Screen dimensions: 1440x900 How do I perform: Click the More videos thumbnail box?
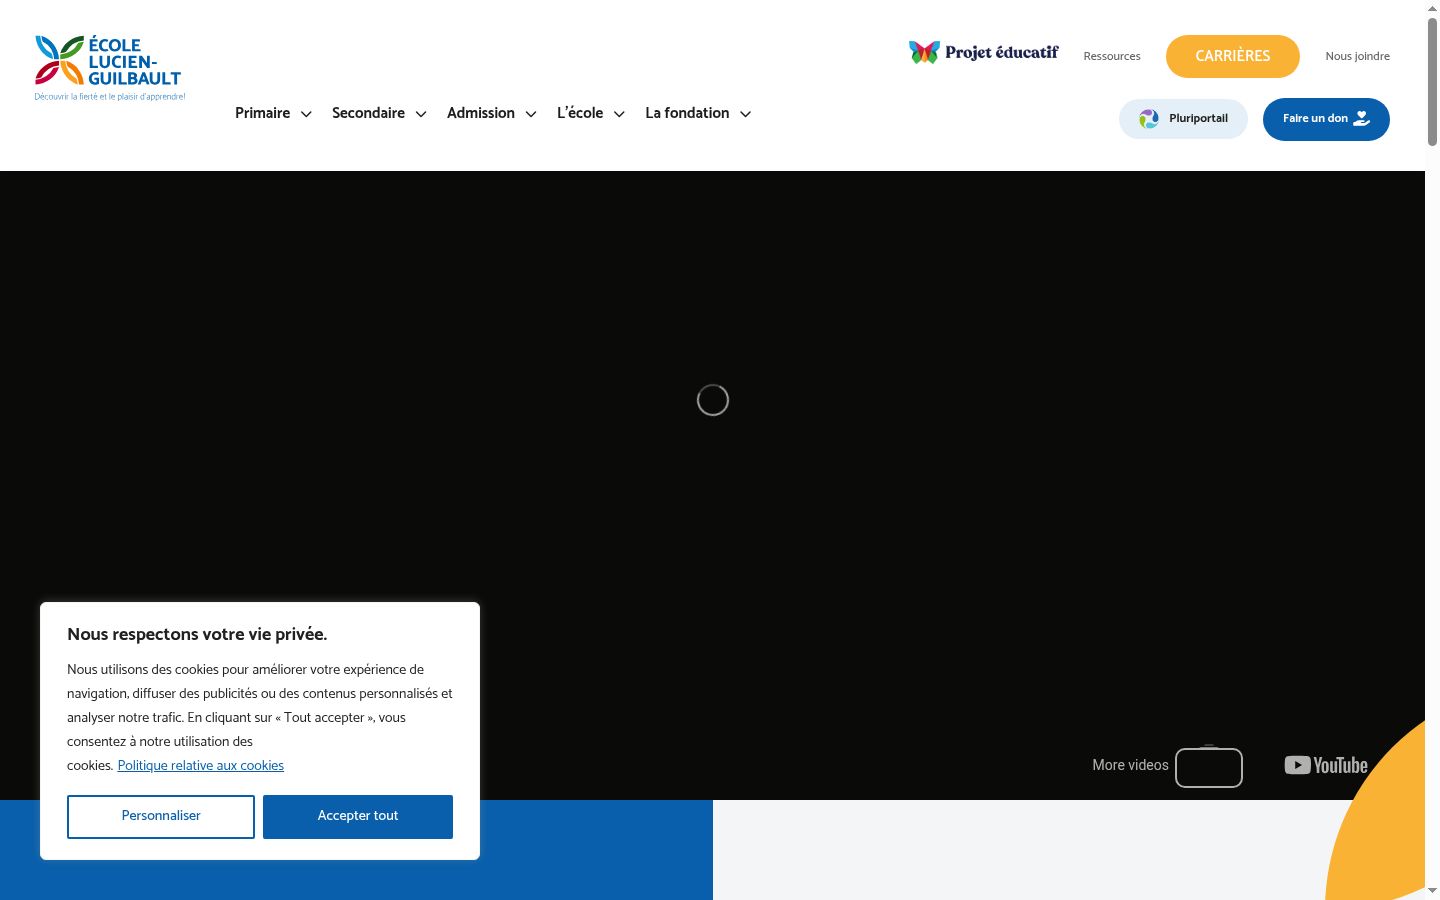(x=1209, y=768)
